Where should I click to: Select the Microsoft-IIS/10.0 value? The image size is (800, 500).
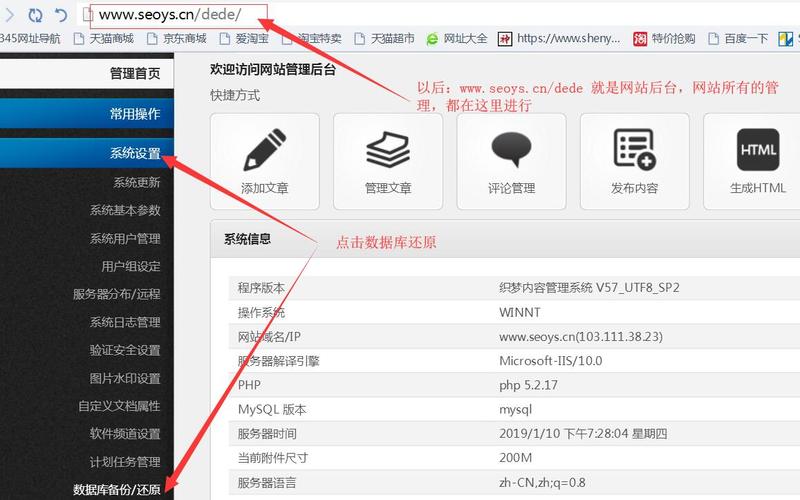[x=551, y=361]
